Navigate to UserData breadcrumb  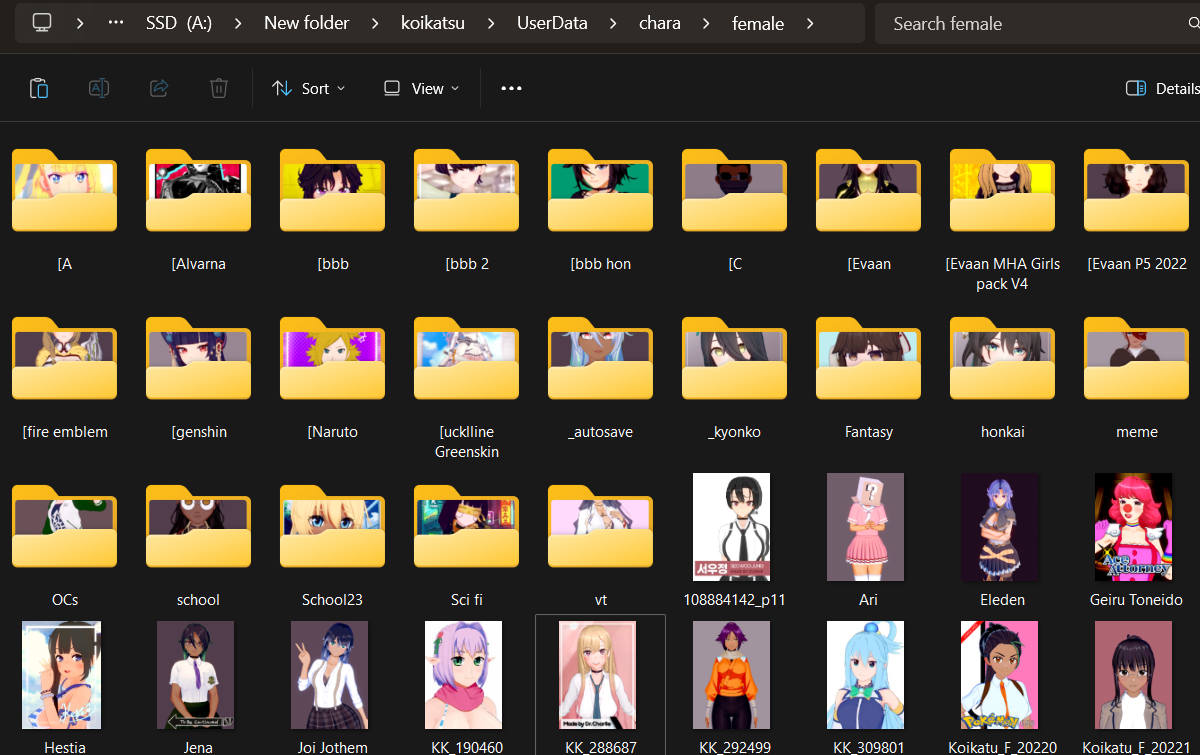coord(552,22)
